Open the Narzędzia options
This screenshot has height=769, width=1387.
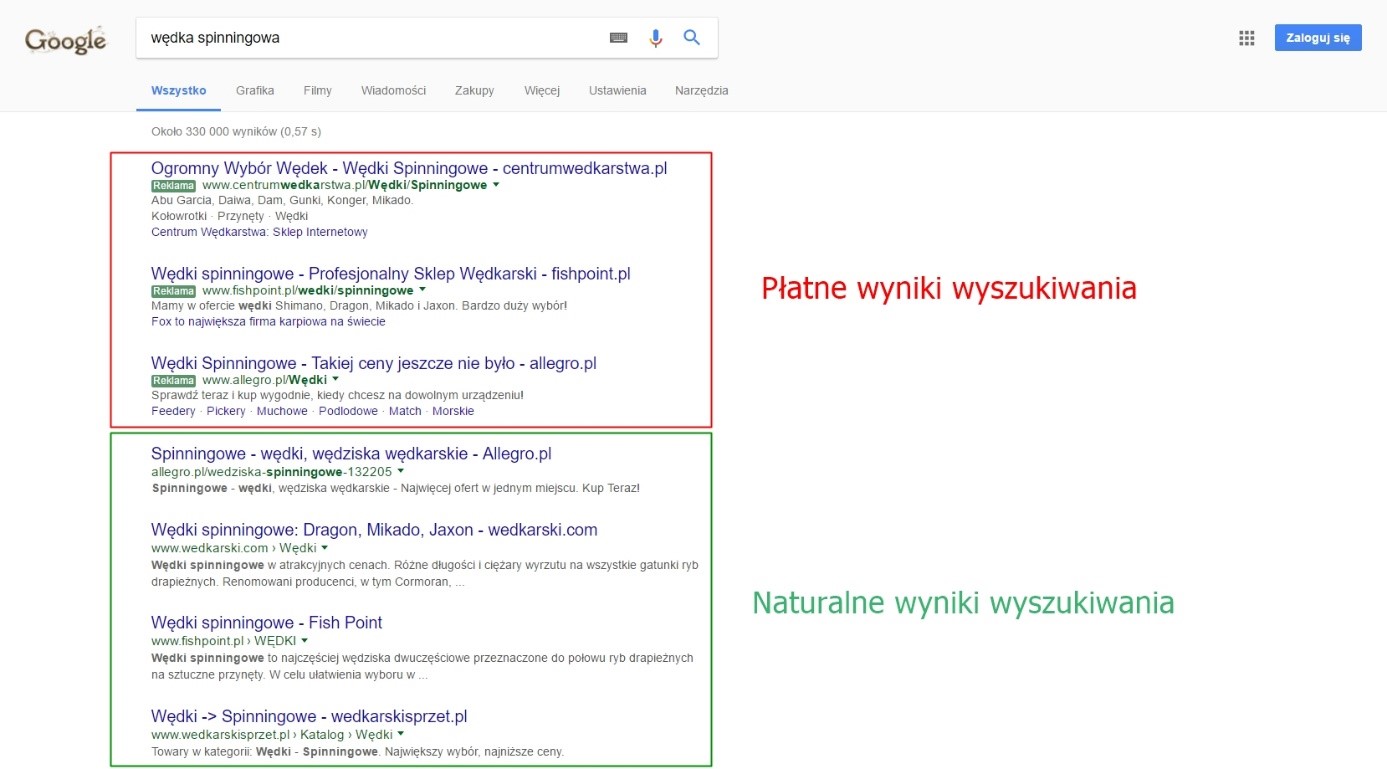[x=701, y=90]
